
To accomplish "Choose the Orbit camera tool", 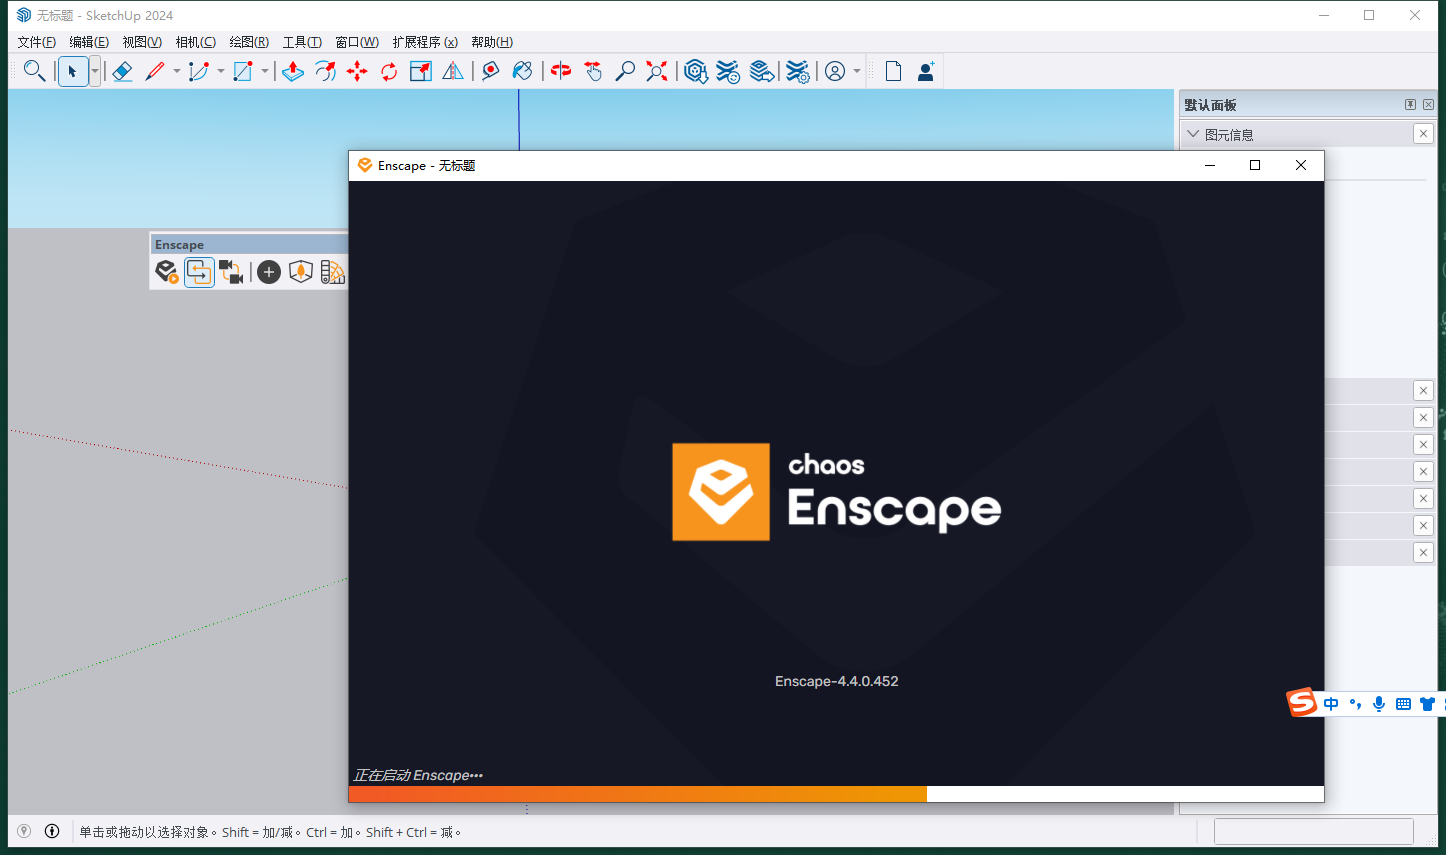I will (x=561, y=71).
